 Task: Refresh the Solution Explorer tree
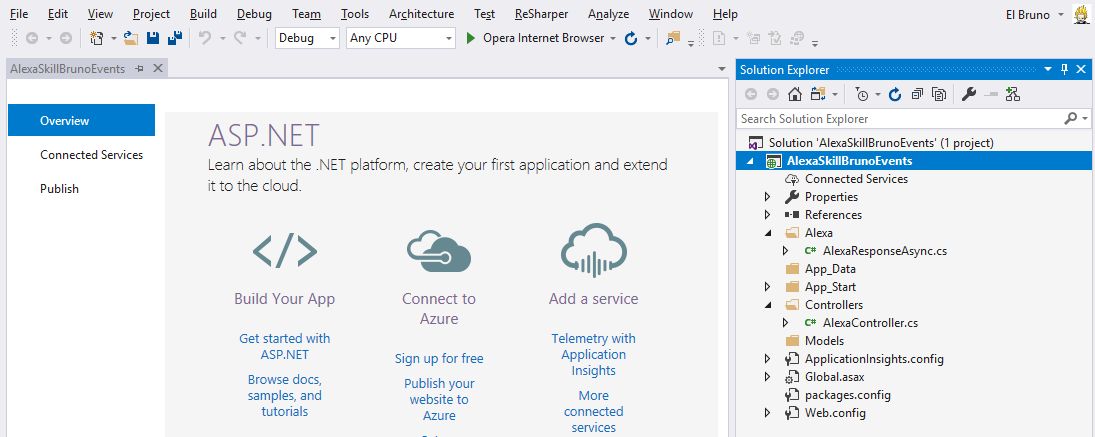coord(895,94)
